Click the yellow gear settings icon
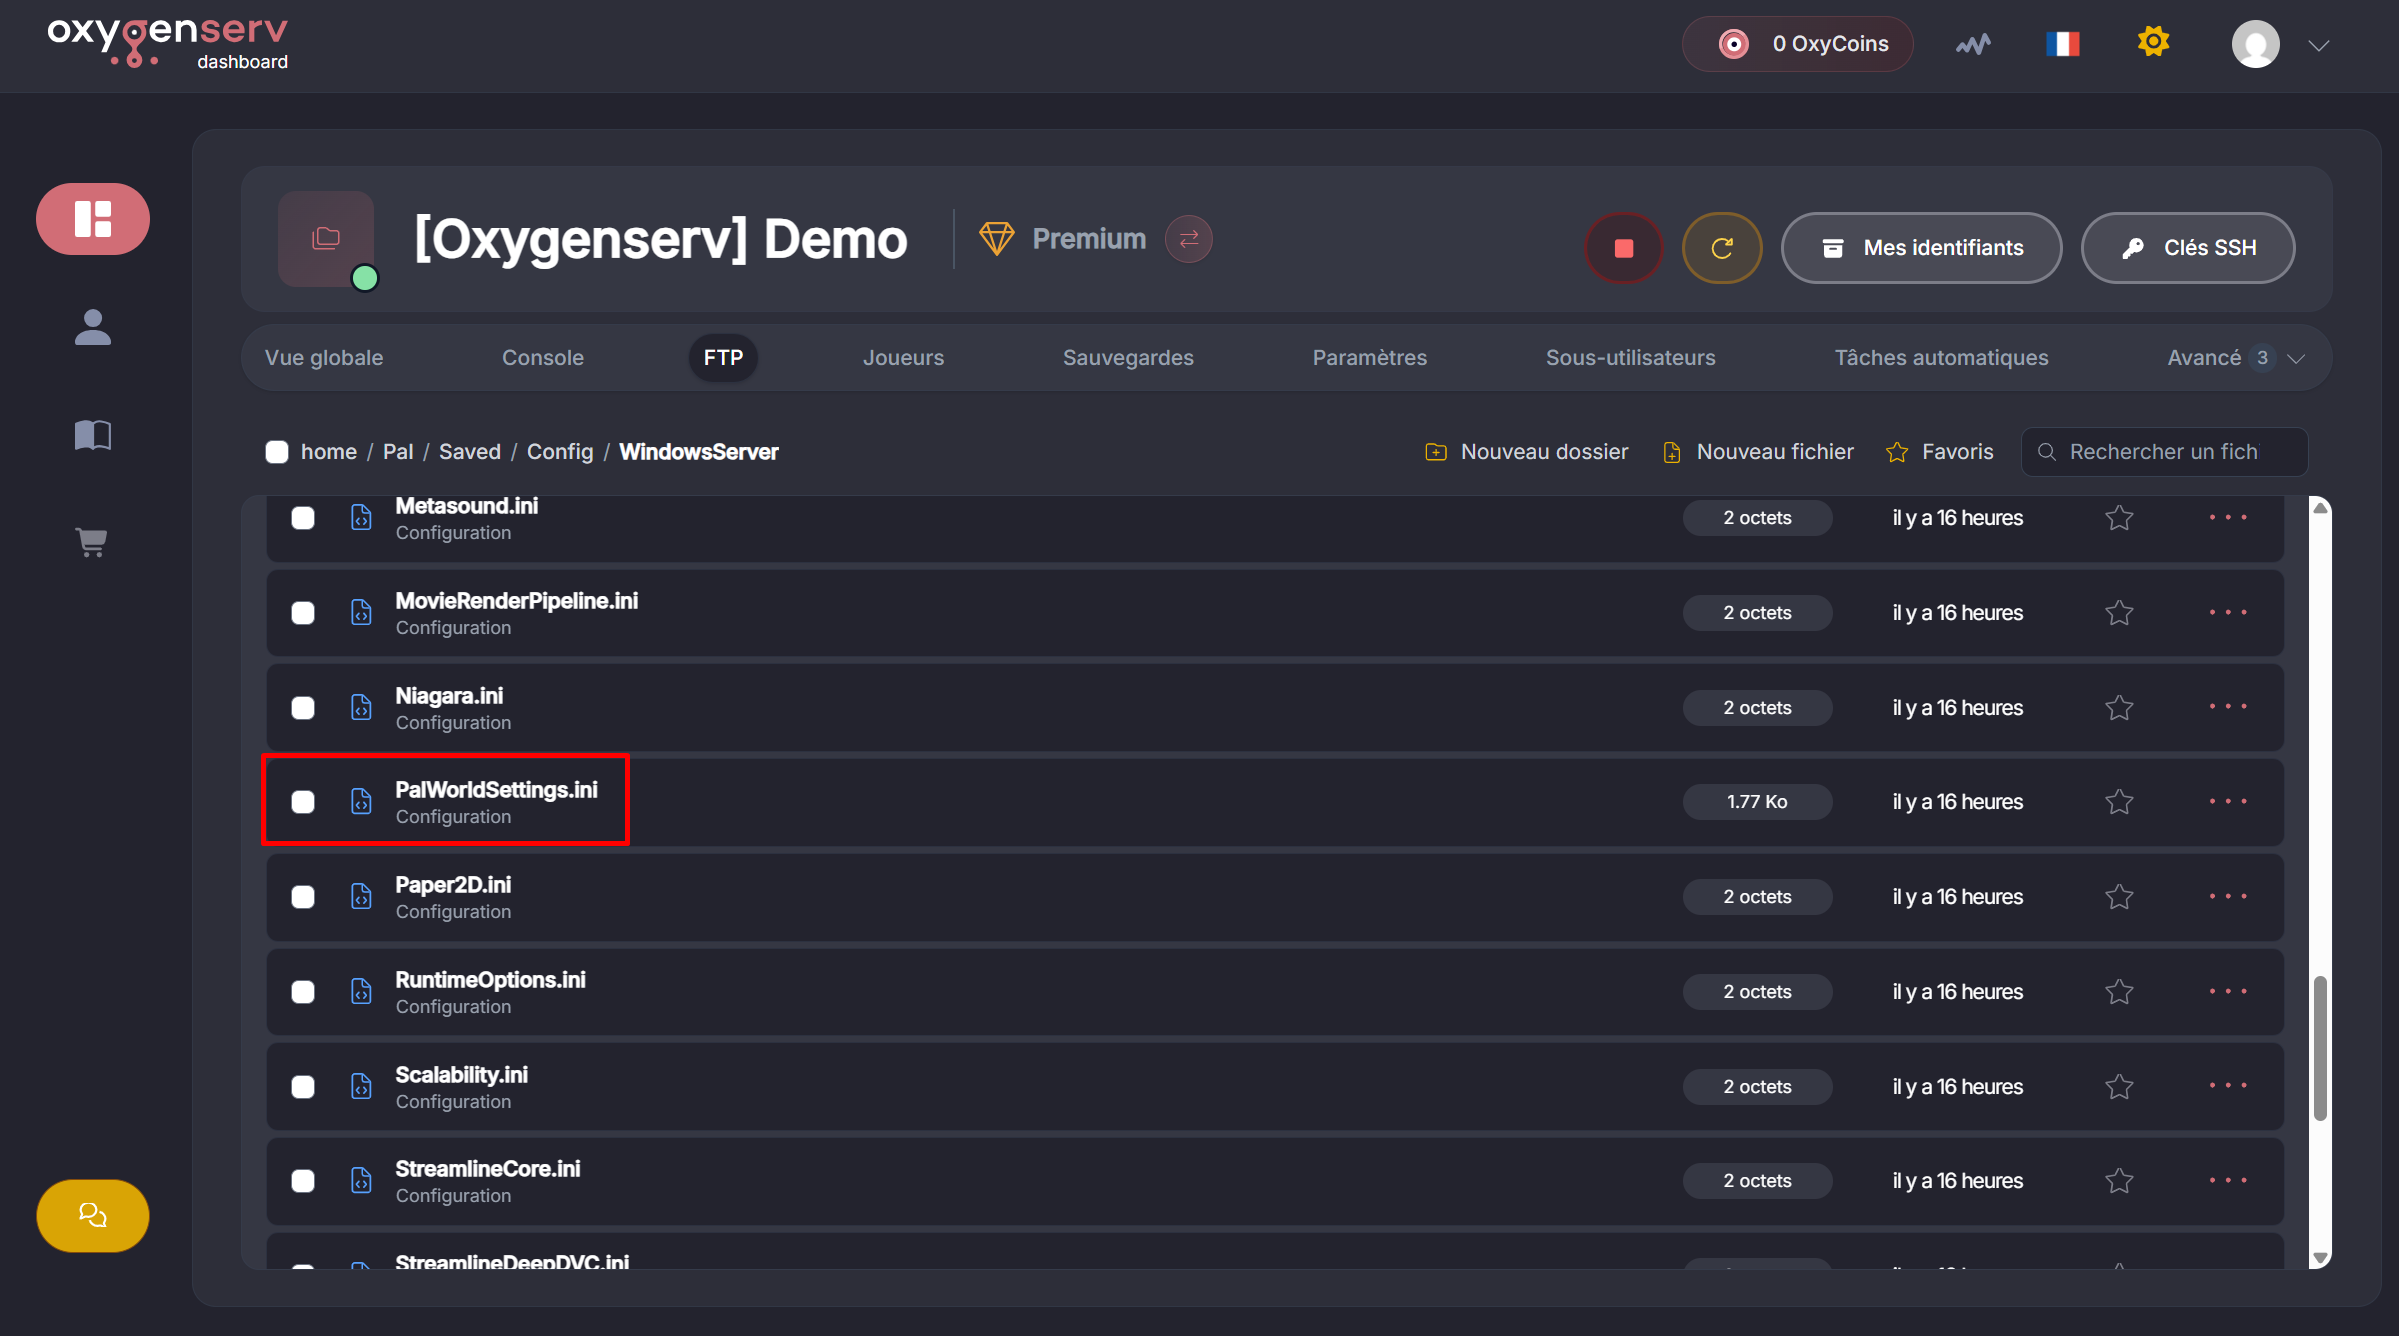The height and width of the screenshot is (1336, 2399). (2153, 43)
